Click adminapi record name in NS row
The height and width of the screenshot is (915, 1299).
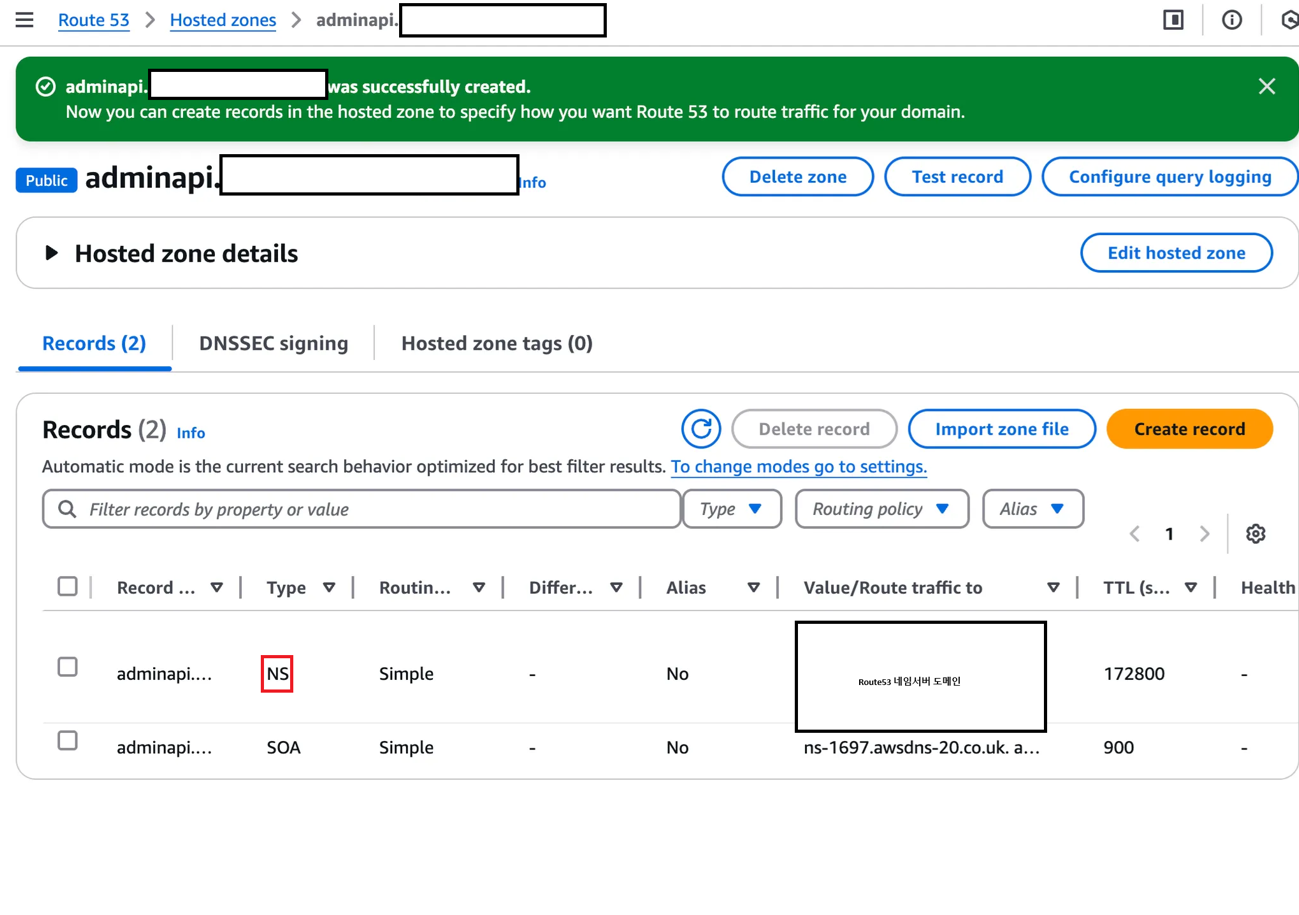(164, 674)
